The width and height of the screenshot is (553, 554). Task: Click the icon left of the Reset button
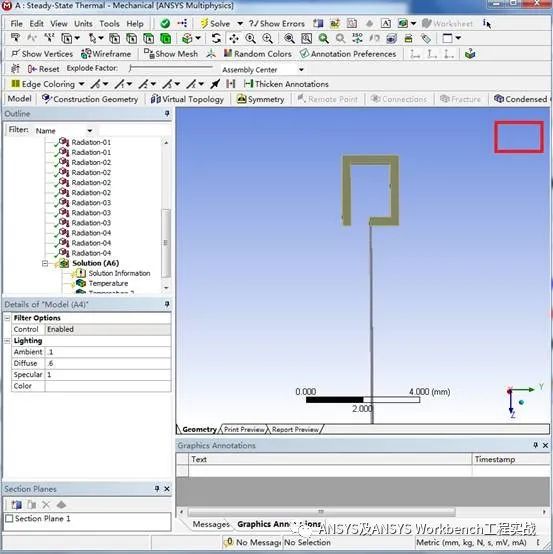[x=15, y=69]
